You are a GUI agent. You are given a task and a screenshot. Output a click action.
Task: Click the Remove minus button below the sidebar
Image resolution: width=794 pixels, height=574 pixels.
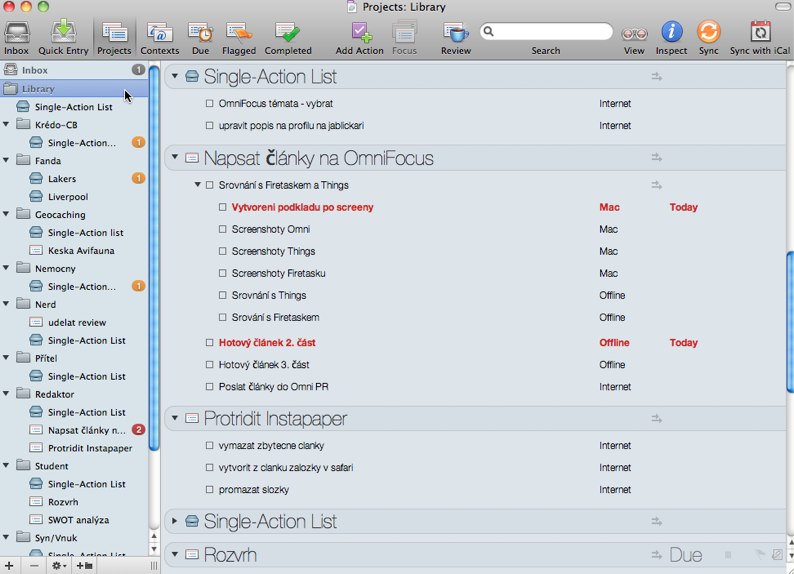pos(33,565)
